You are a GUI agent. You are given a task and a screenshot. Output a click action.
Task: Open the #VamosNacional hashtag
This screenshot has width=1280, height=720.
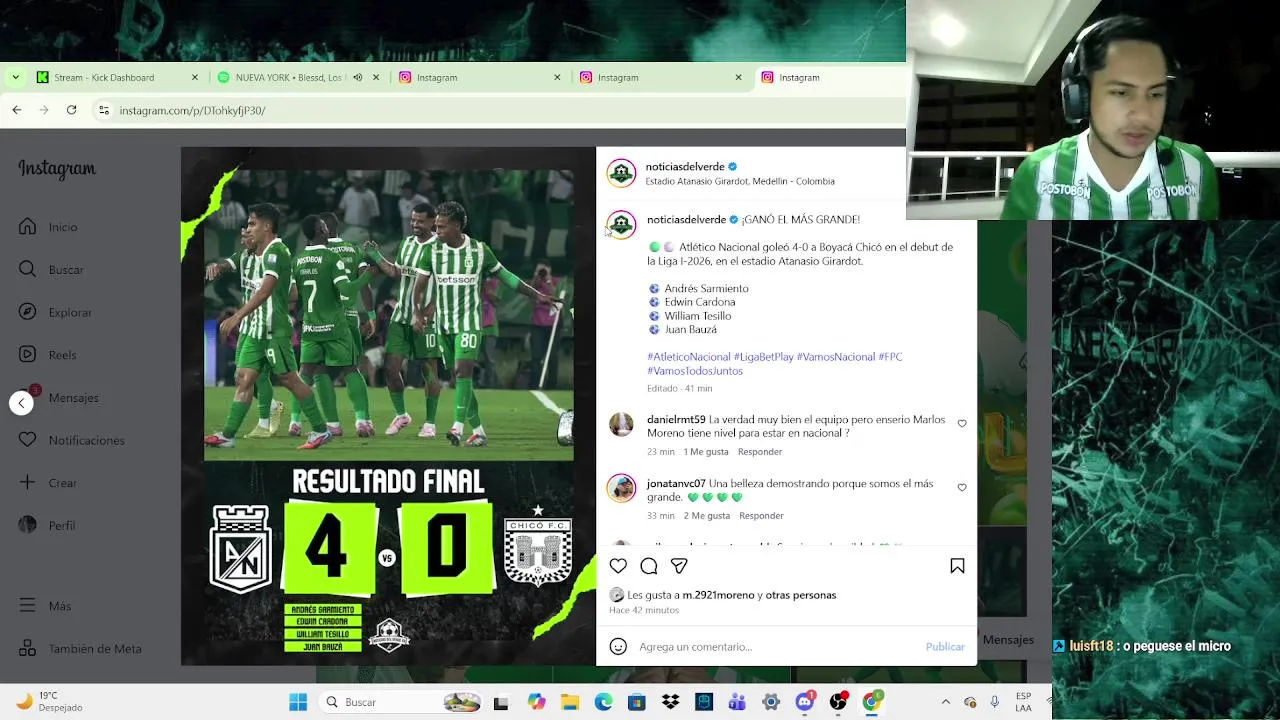coord(836,357)
